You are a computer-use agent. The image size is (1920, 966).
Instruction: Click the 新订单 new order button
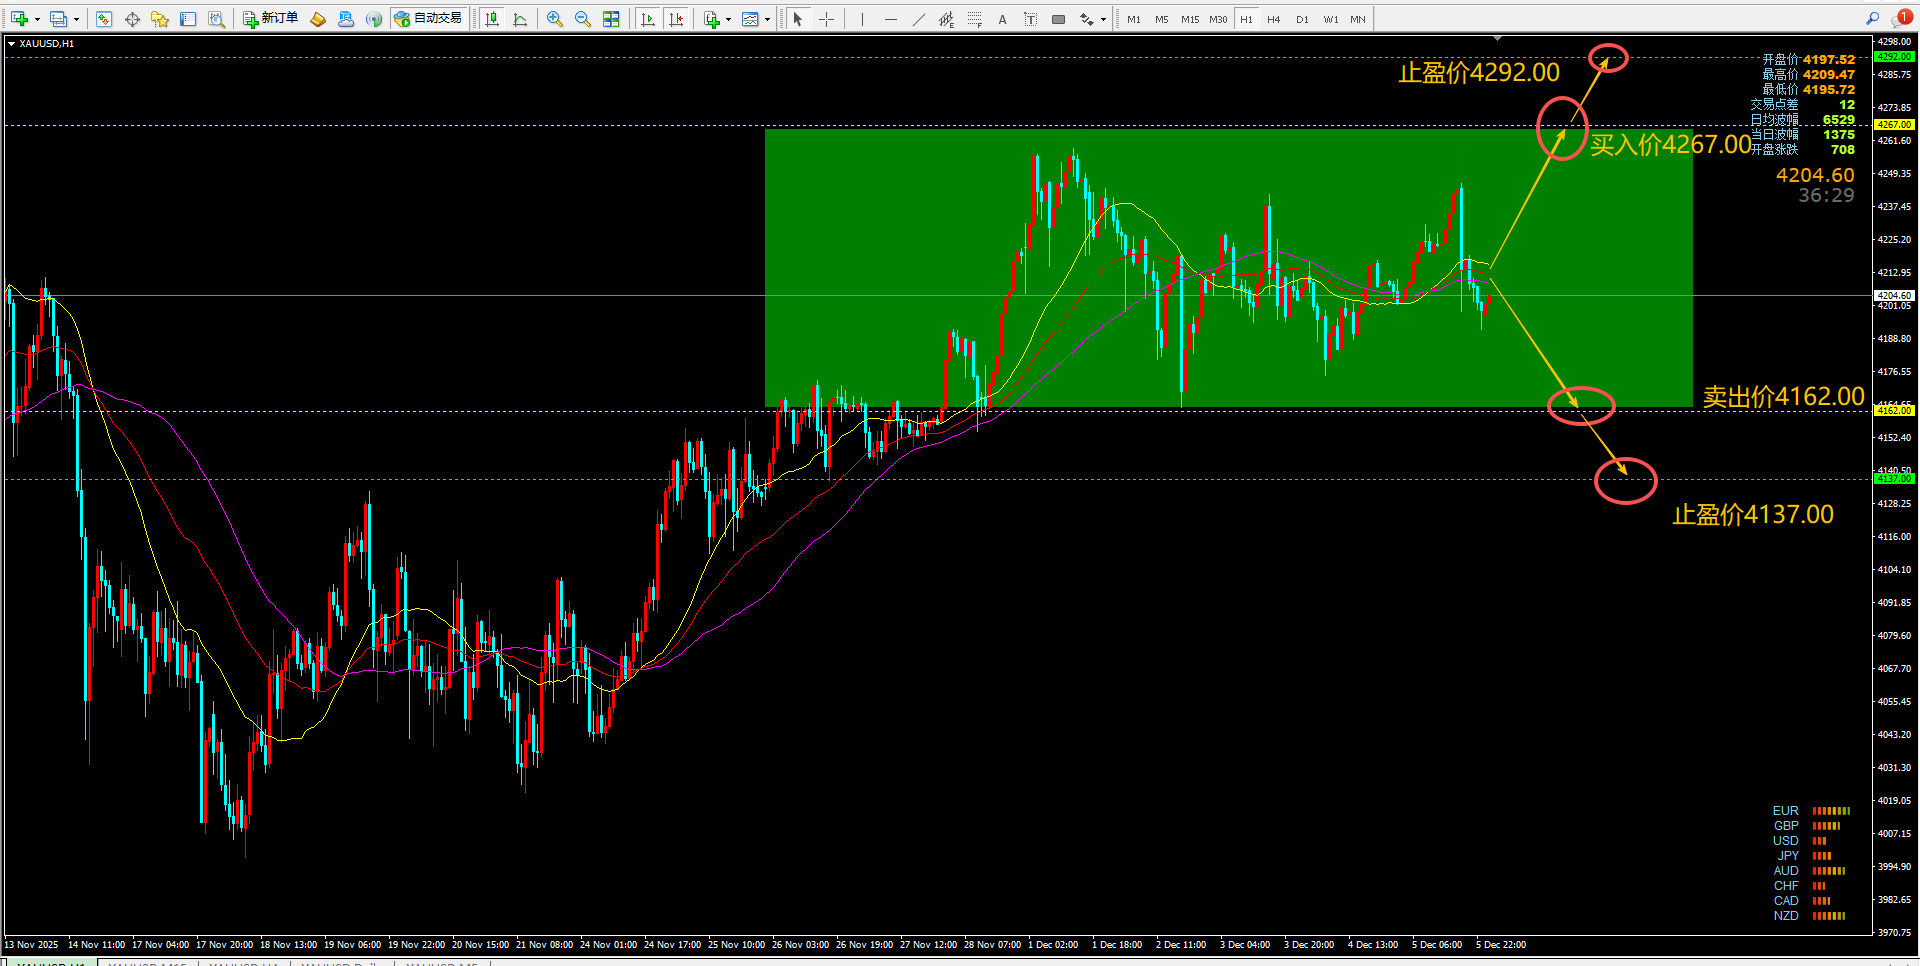click(270, 19)
